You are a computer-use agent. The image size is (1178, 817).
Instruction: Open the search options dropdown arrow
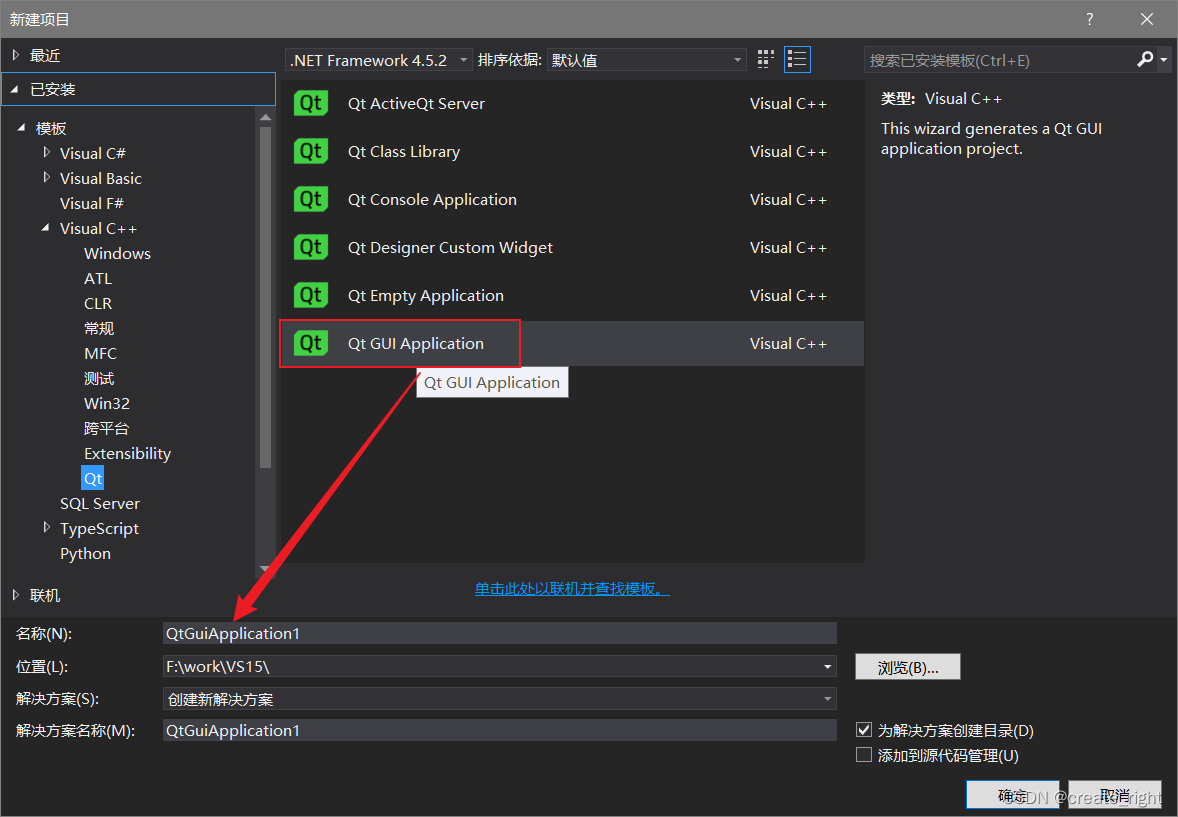coord(1164,60)
